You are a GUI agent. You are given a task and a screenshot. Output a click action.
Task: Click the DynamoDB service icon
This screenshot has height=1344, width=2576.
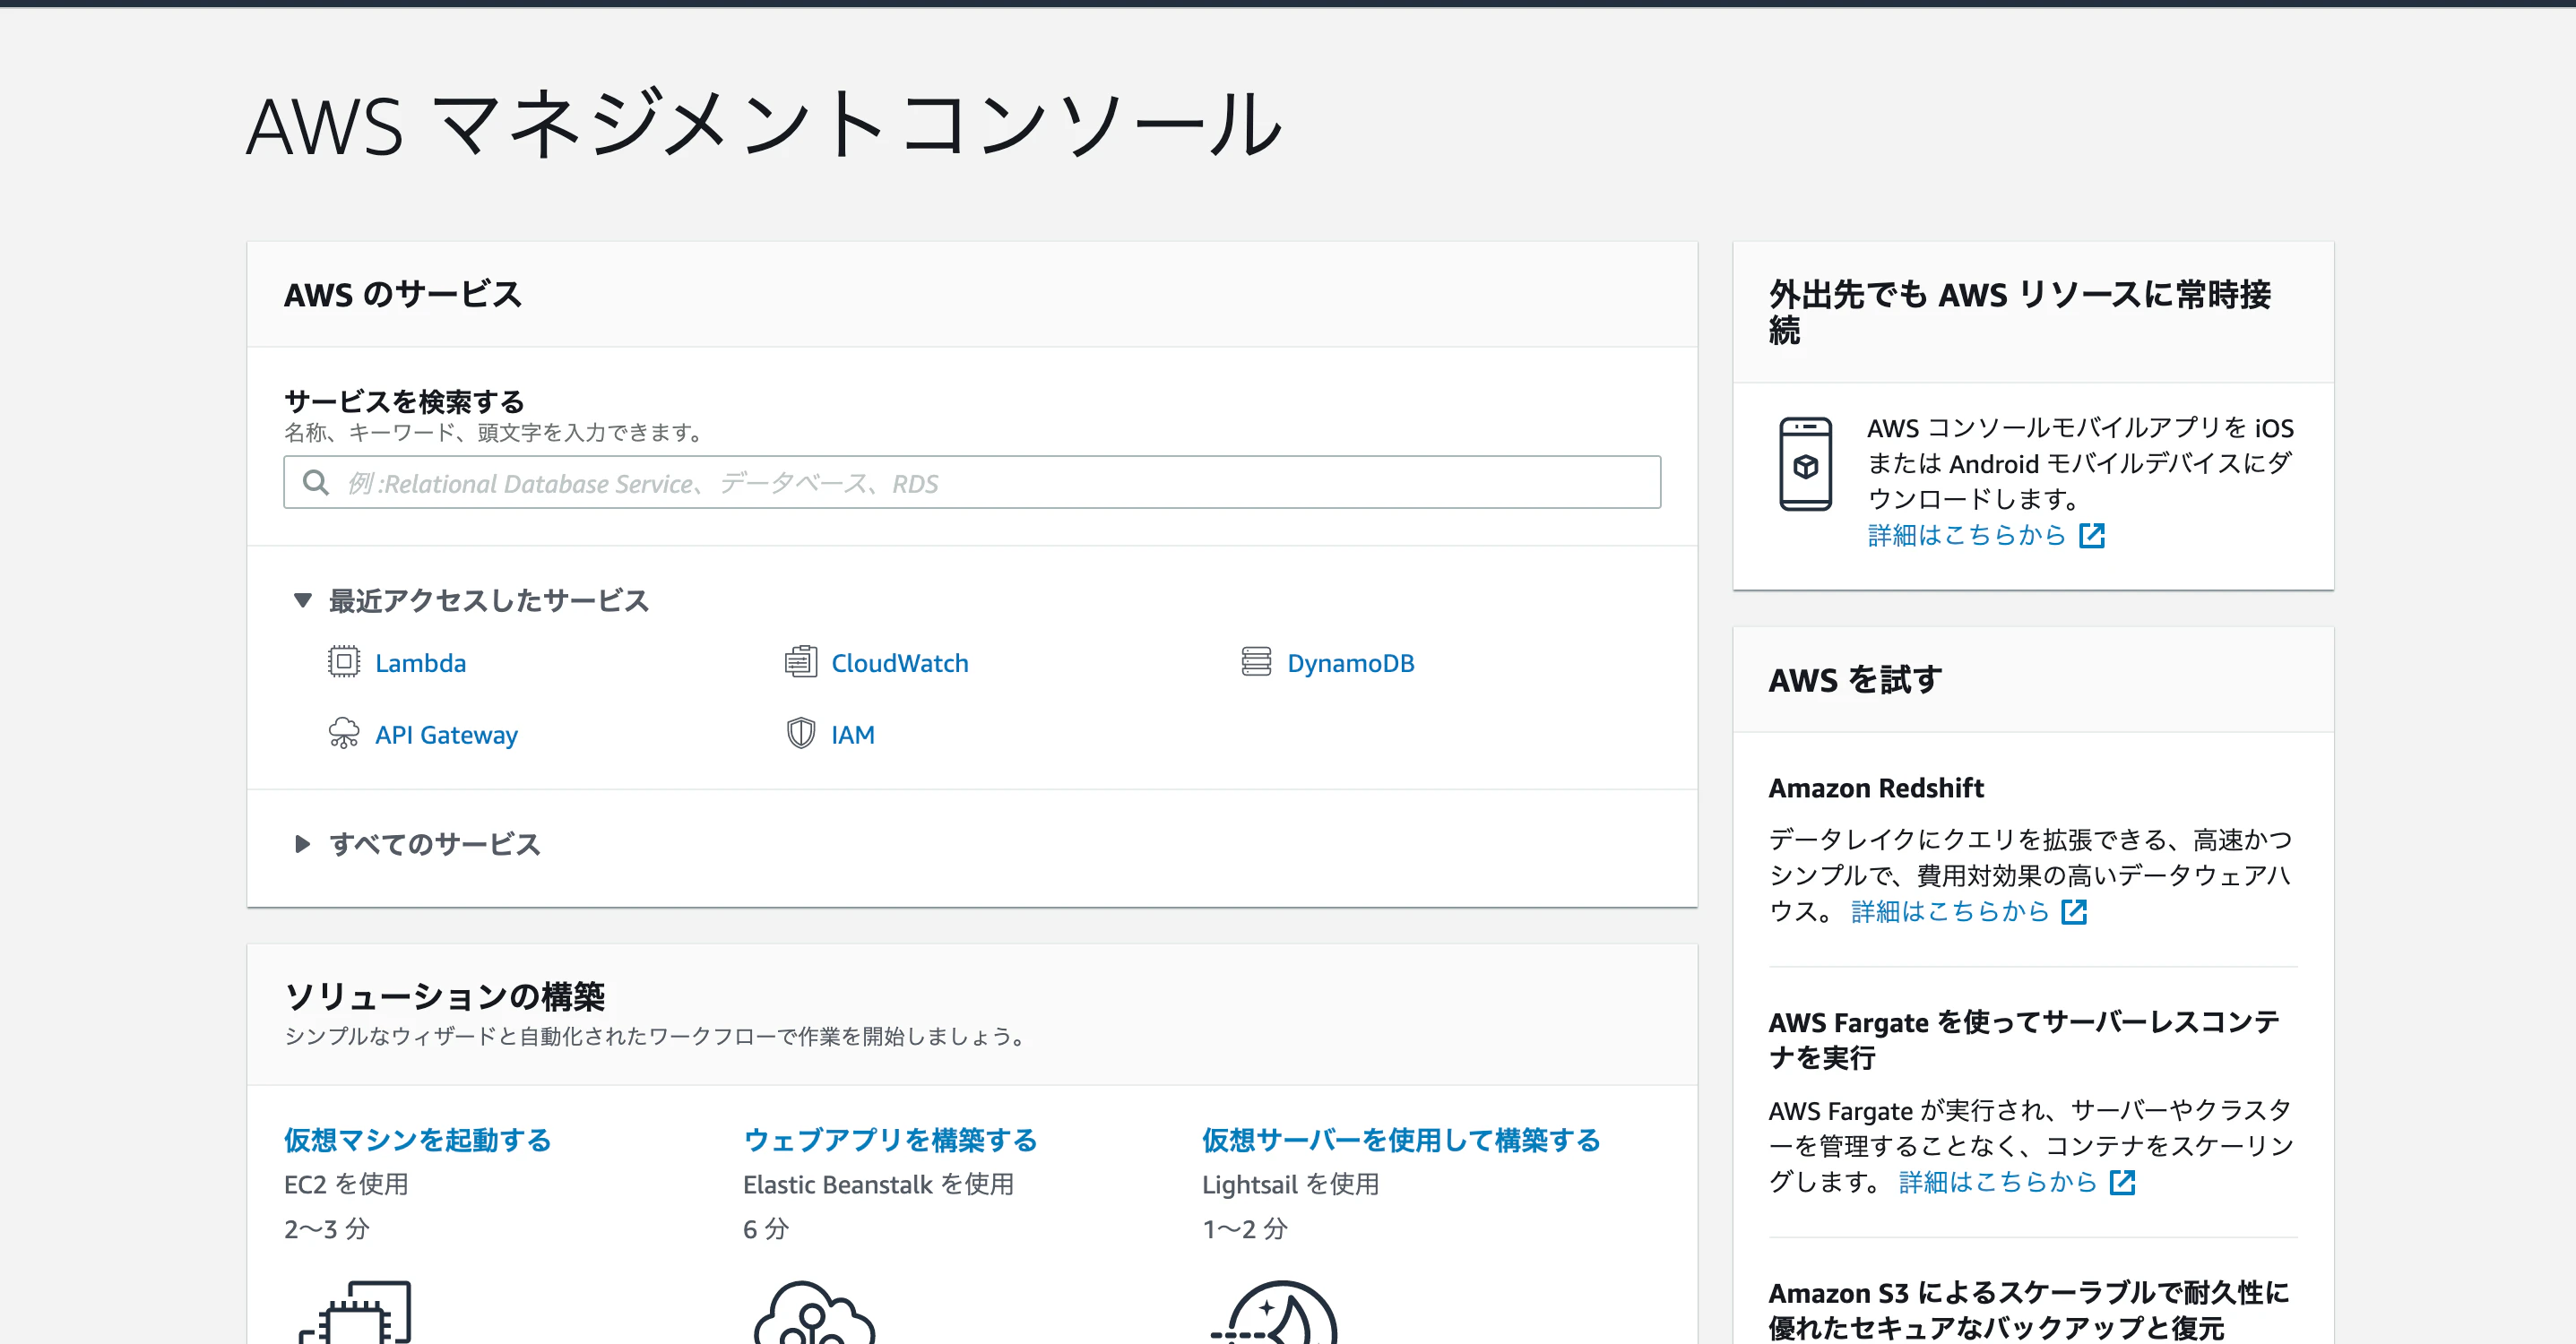(1256, 662)
